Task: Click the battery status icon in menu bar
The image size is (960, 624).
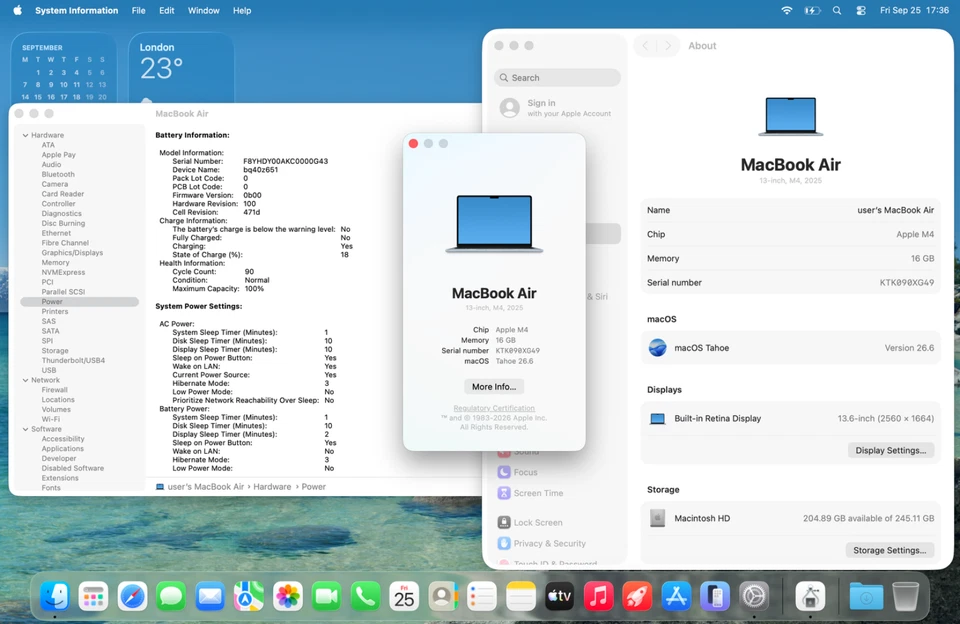Action: tap(812, 10)
